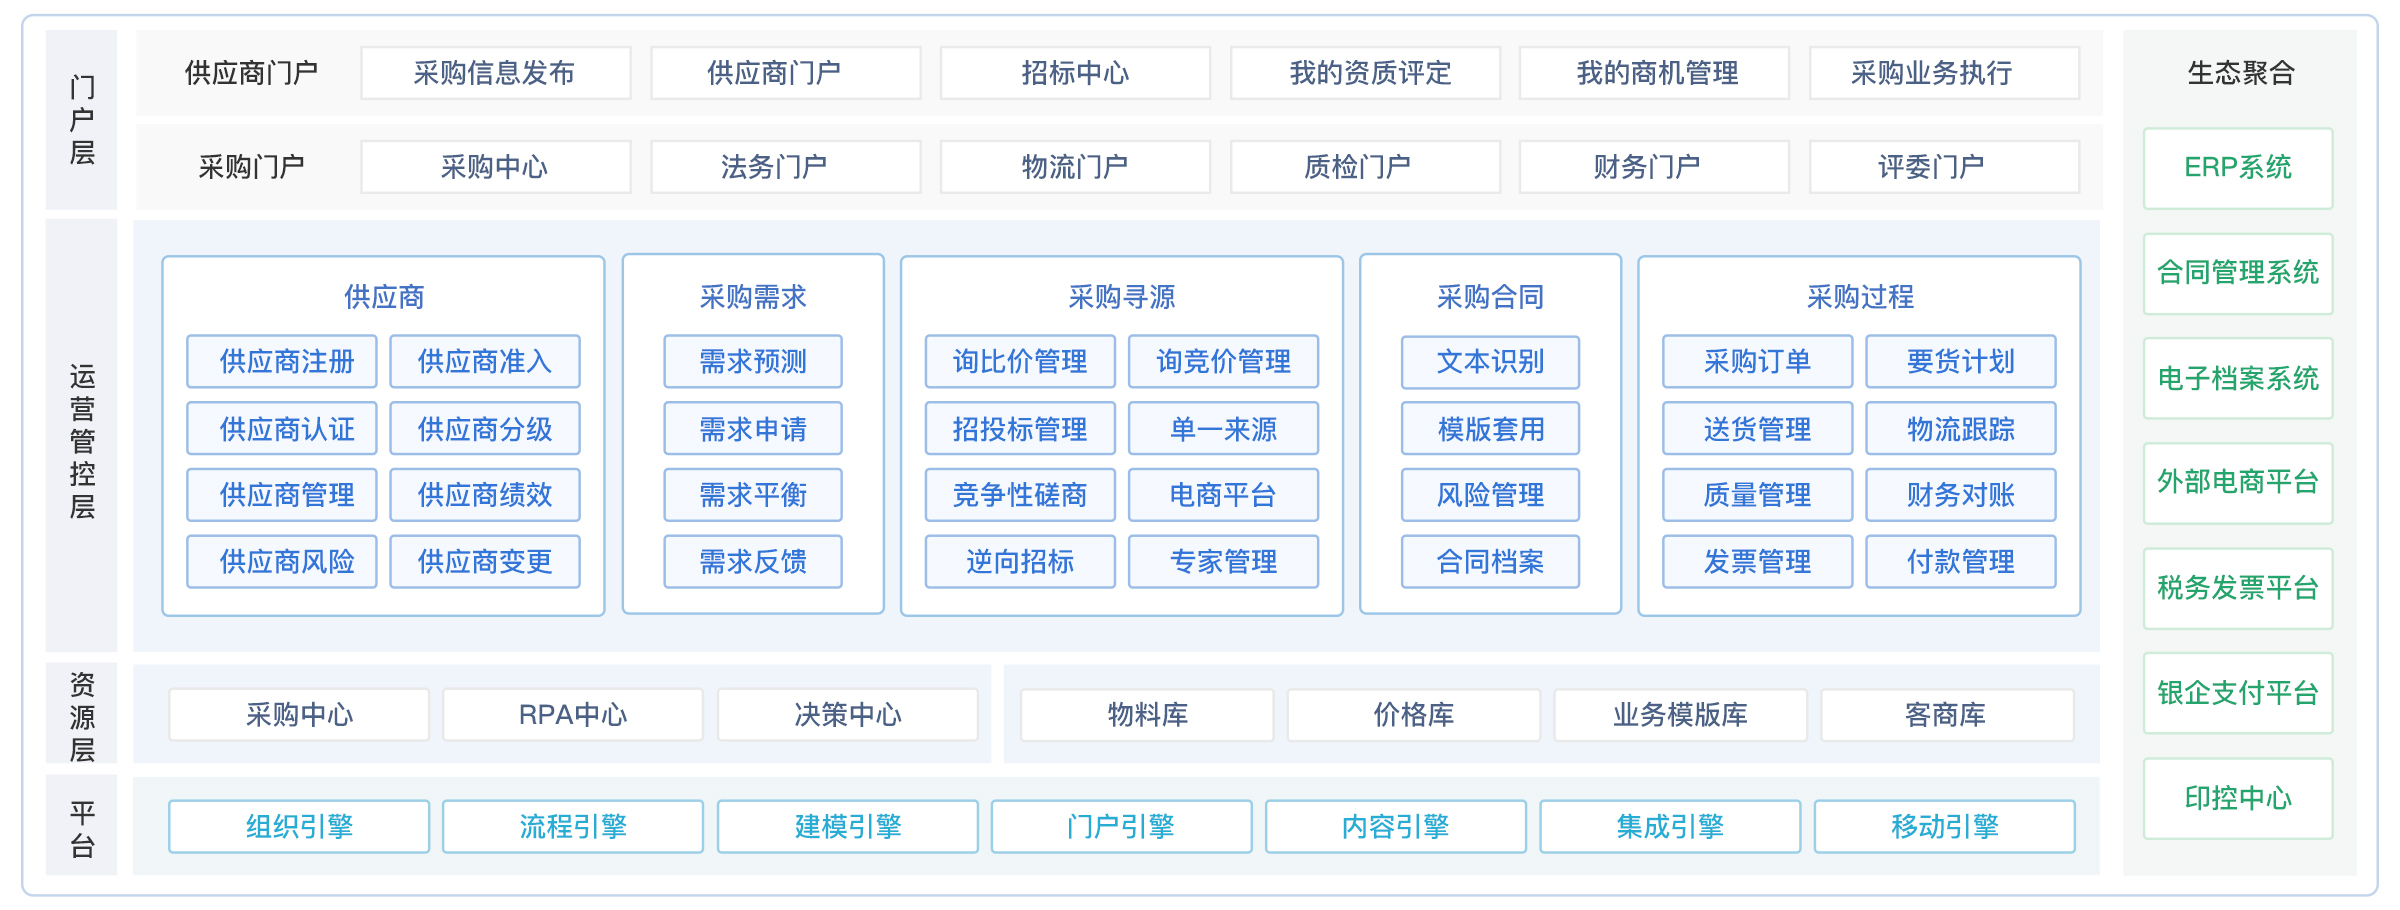Click the green ERP系统 box
The image size is (2400, 910).
(2238, 168)
